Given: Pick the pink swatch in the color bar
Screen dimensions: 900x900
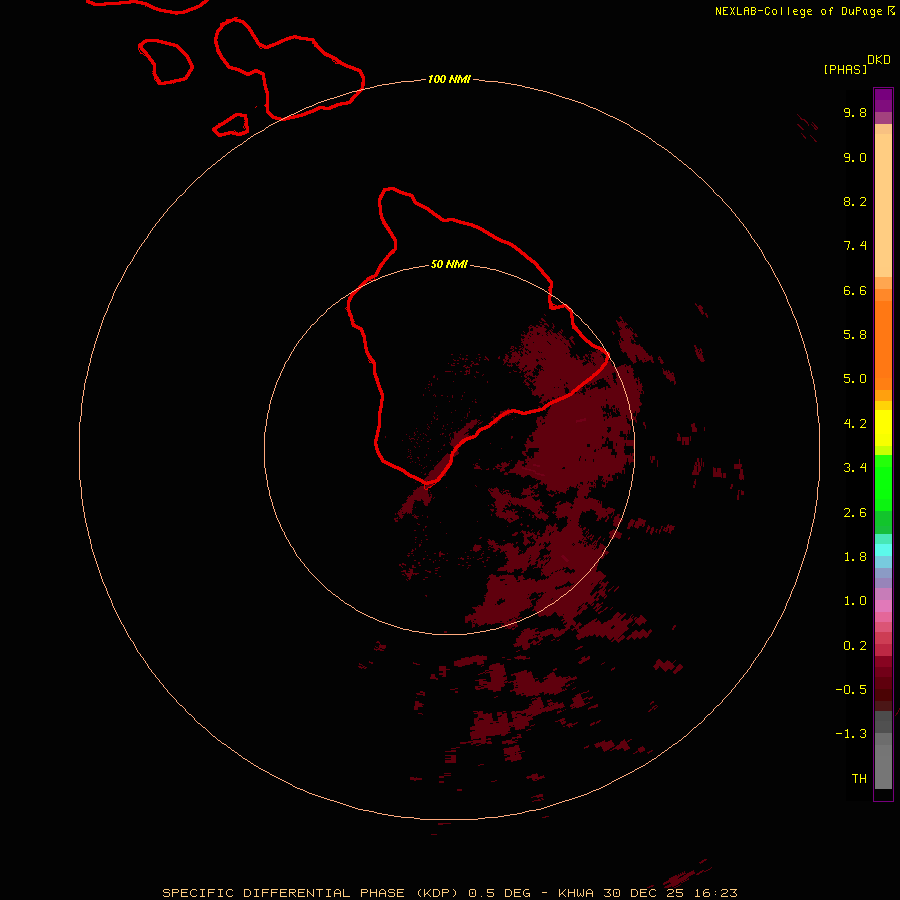Looking at the screenshot, I should click(883, 606).
